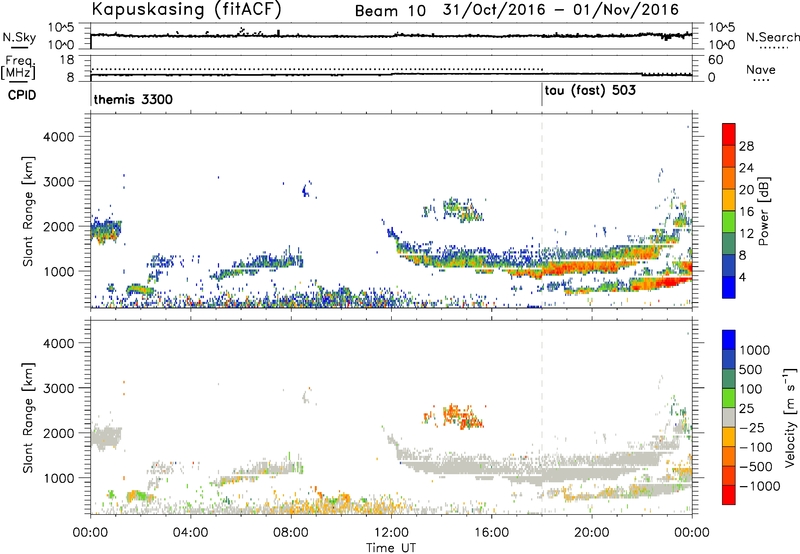Click the 'N.Search' legend label
This screenshot has height=554, width=800.
click(772, 37)
